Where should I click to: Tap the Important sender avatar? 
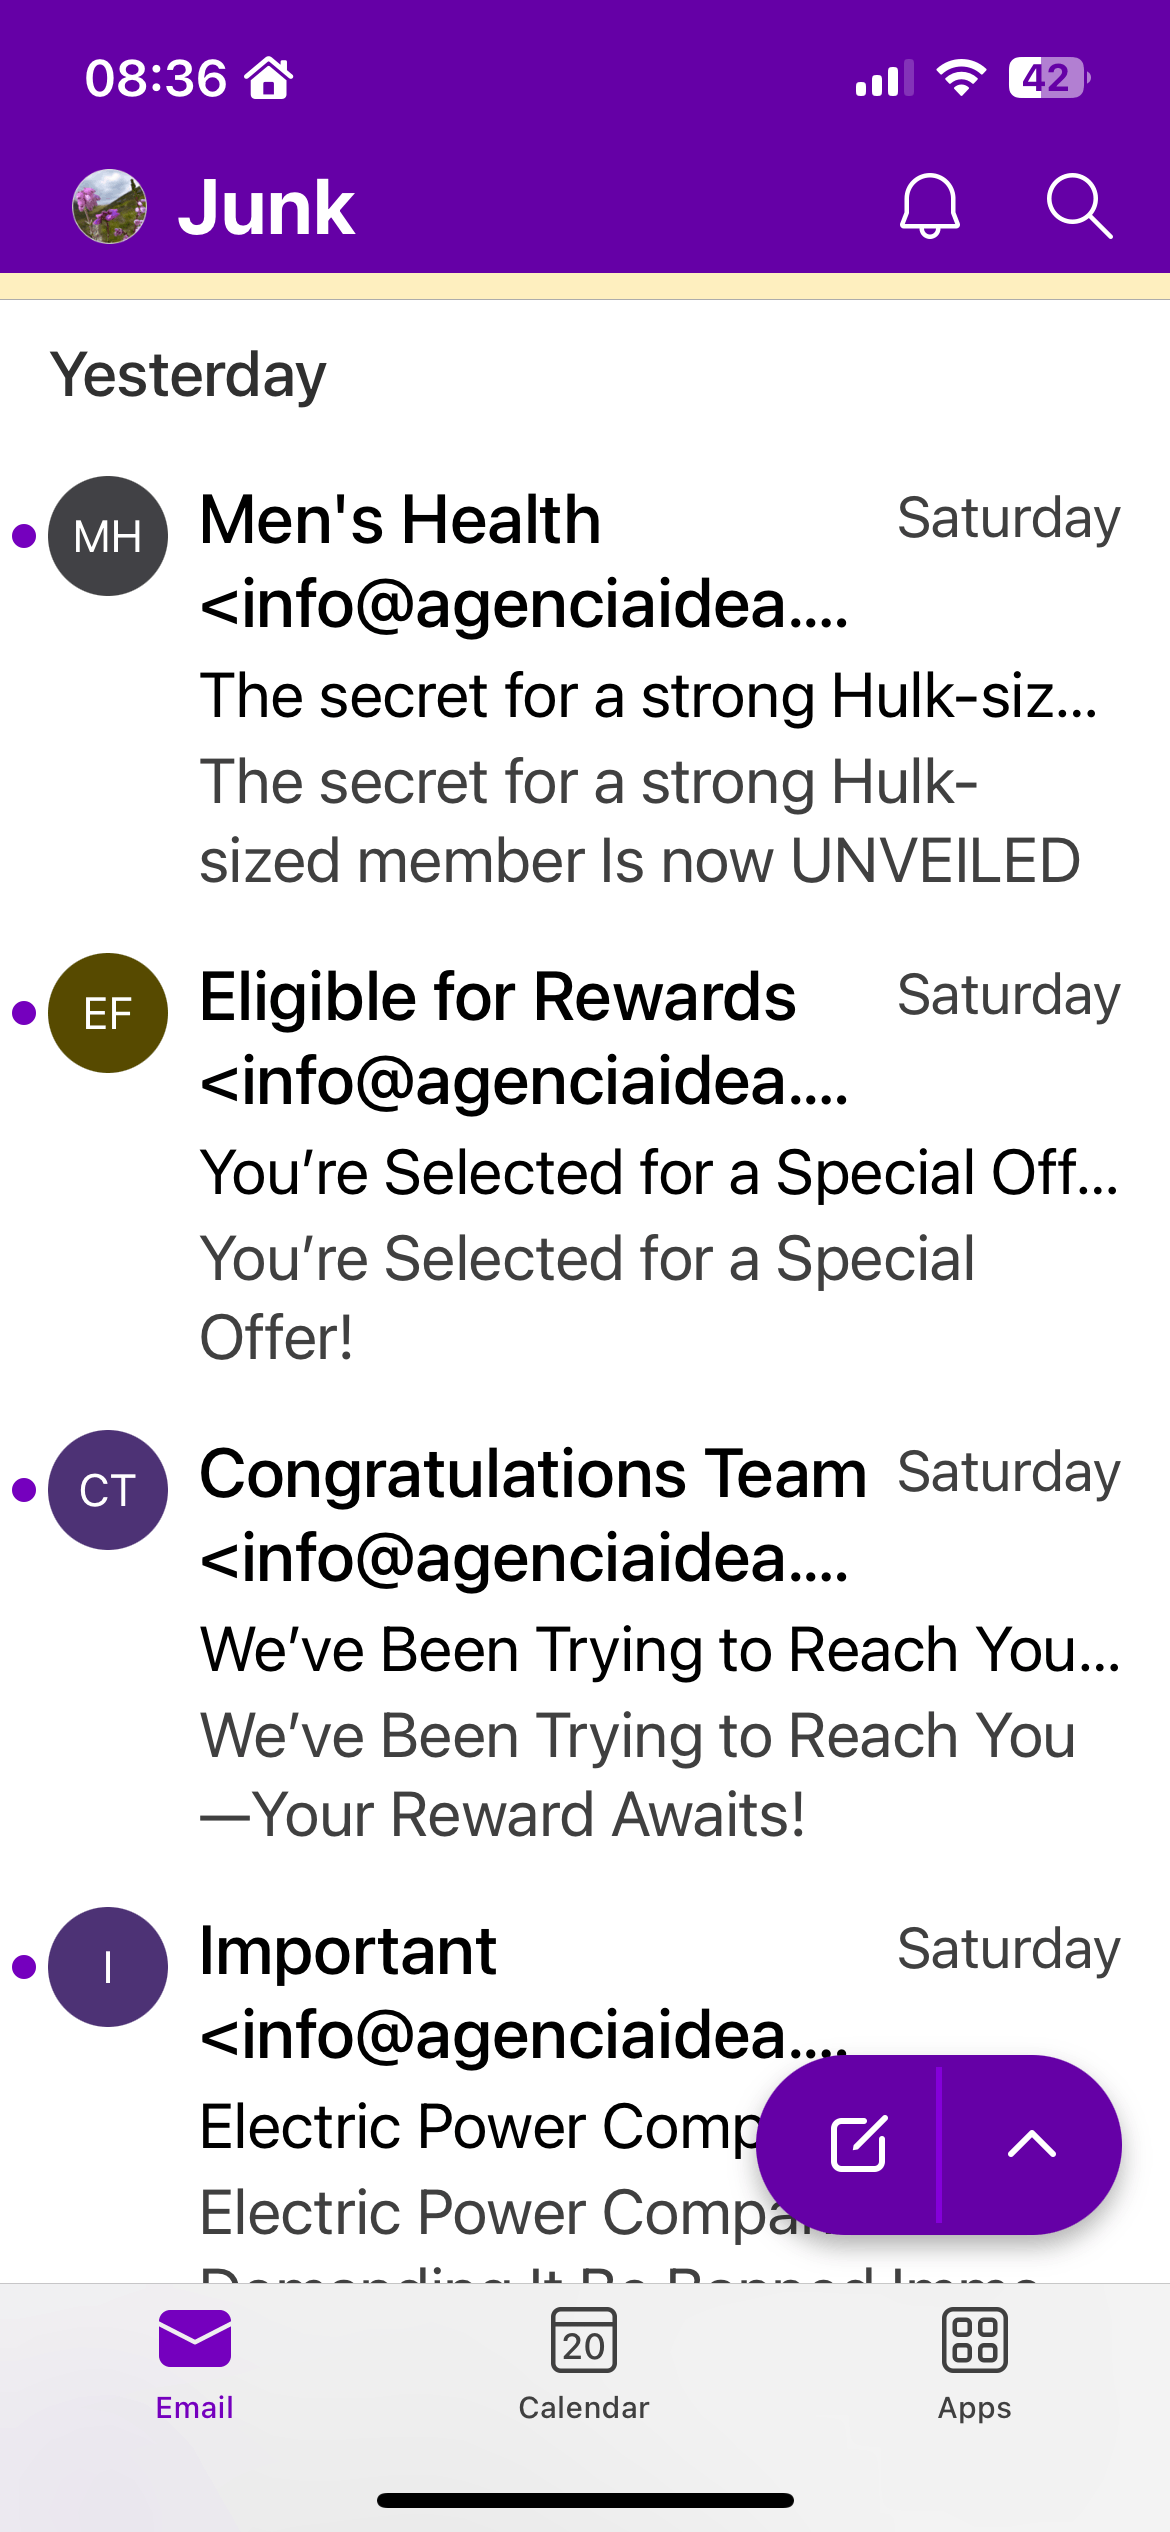tap(108, 1967)
